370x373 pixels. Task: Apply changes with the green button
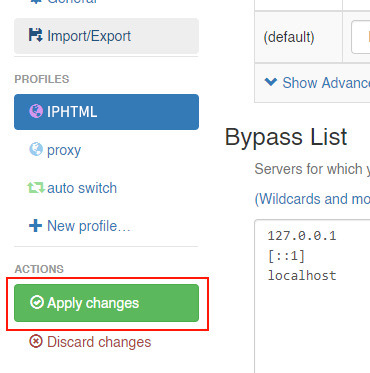(x=106, y=303)
